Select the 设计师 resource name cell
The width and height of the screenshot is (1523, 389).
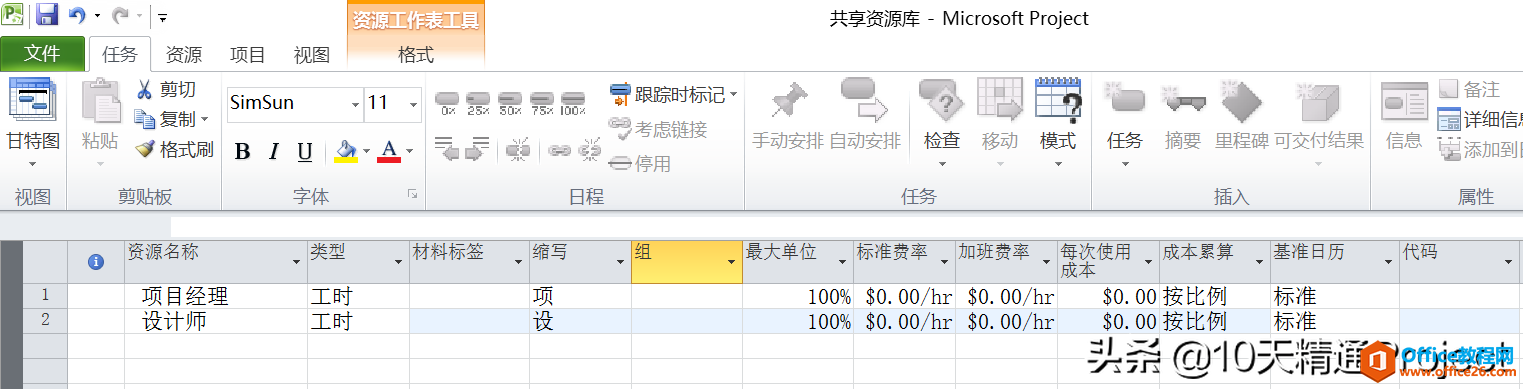click(x=216, y=321)
